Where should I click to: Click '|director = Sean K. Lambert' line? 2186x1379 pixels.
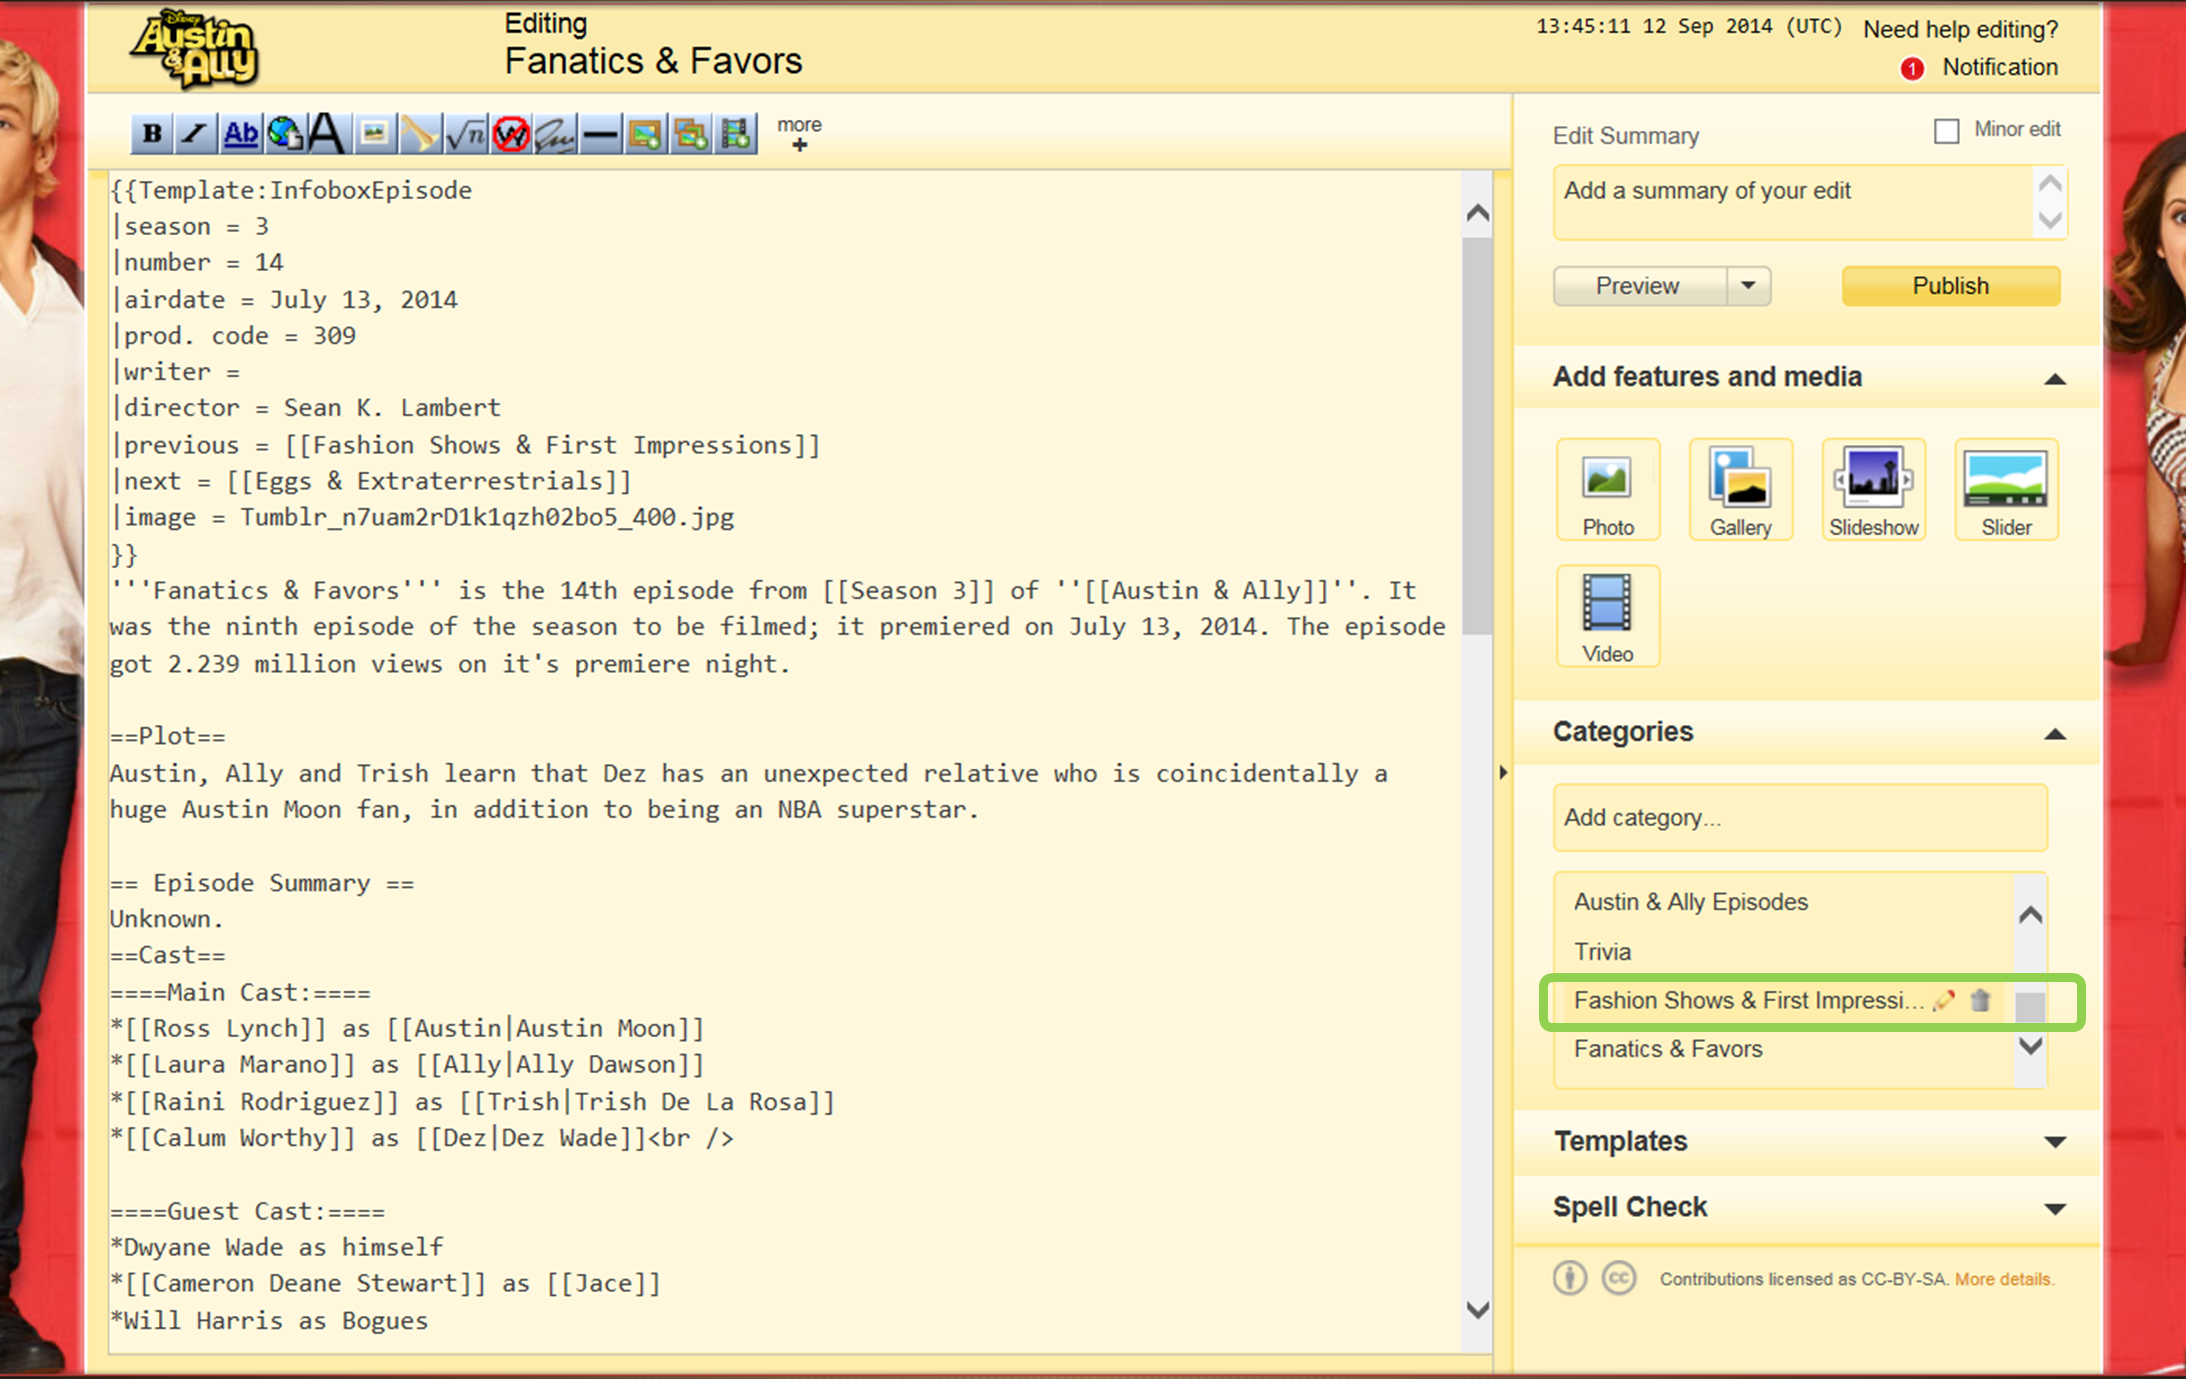[x=306, y=408]
